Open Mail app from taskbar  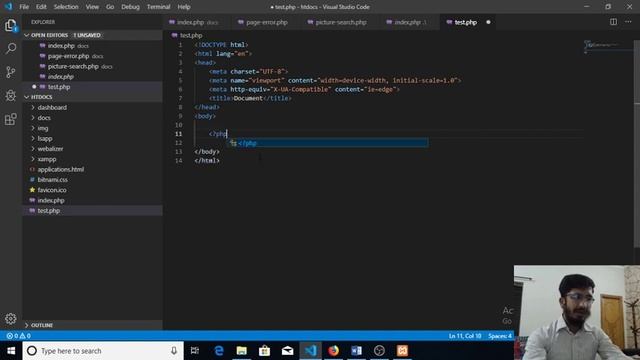pyautogui.click(x=287, y=351)
